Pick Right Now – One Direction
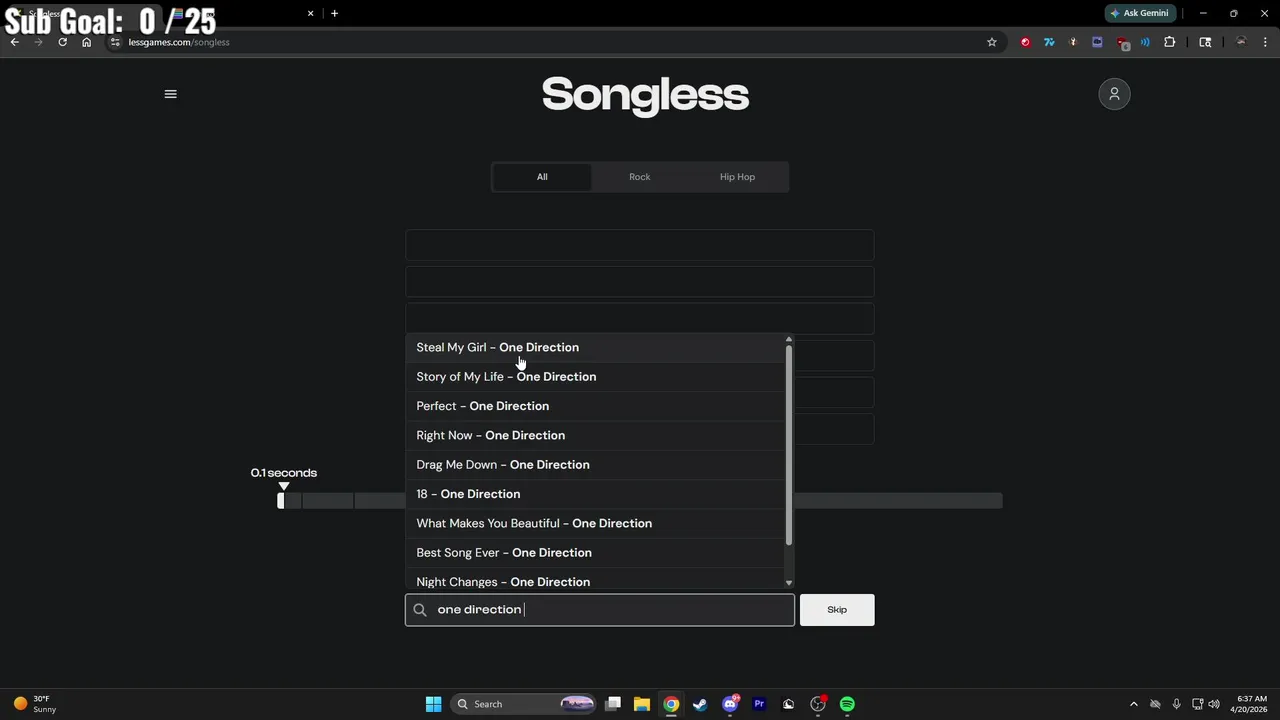The height and width of the screenshot is (720, 1280). pyautogui.click(x=596, y=435)
